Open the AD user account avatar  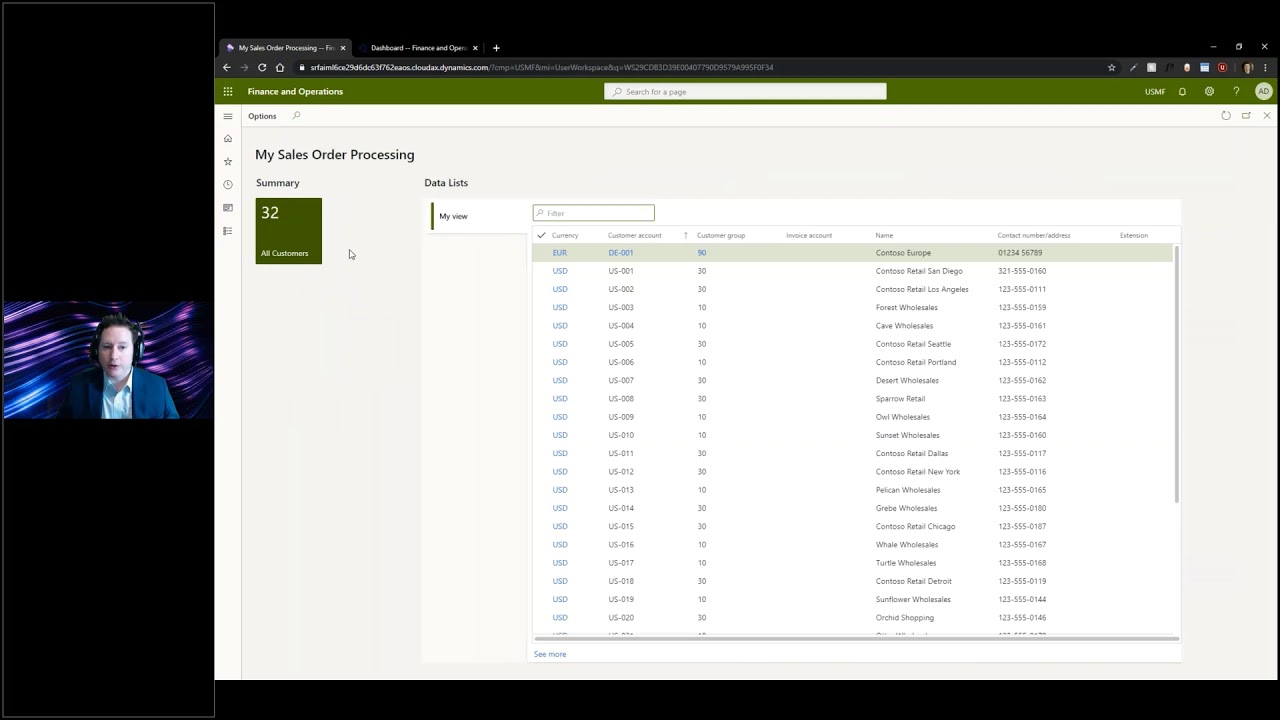[1263, 91]
